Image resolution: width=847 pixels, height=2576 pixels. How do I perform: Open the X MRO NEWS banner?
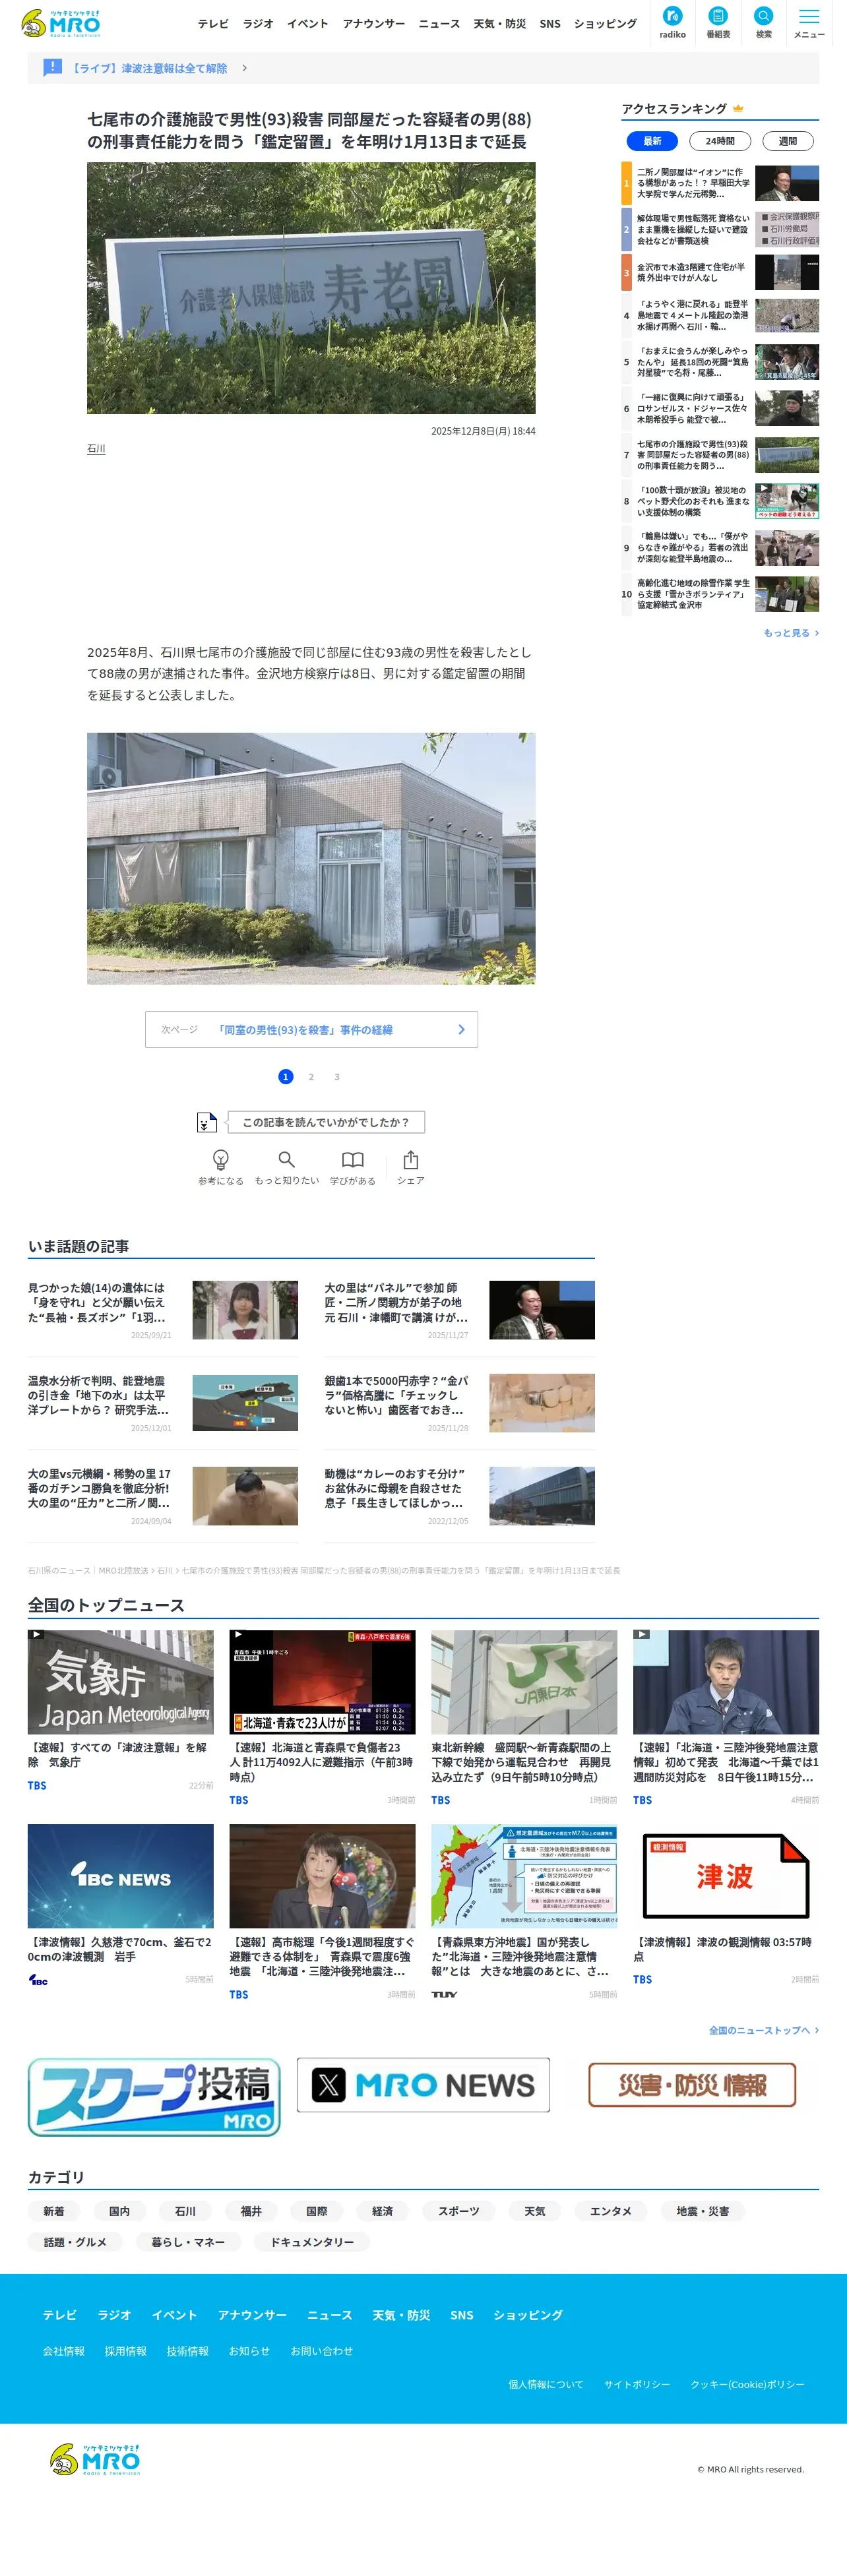point(423,2085)
